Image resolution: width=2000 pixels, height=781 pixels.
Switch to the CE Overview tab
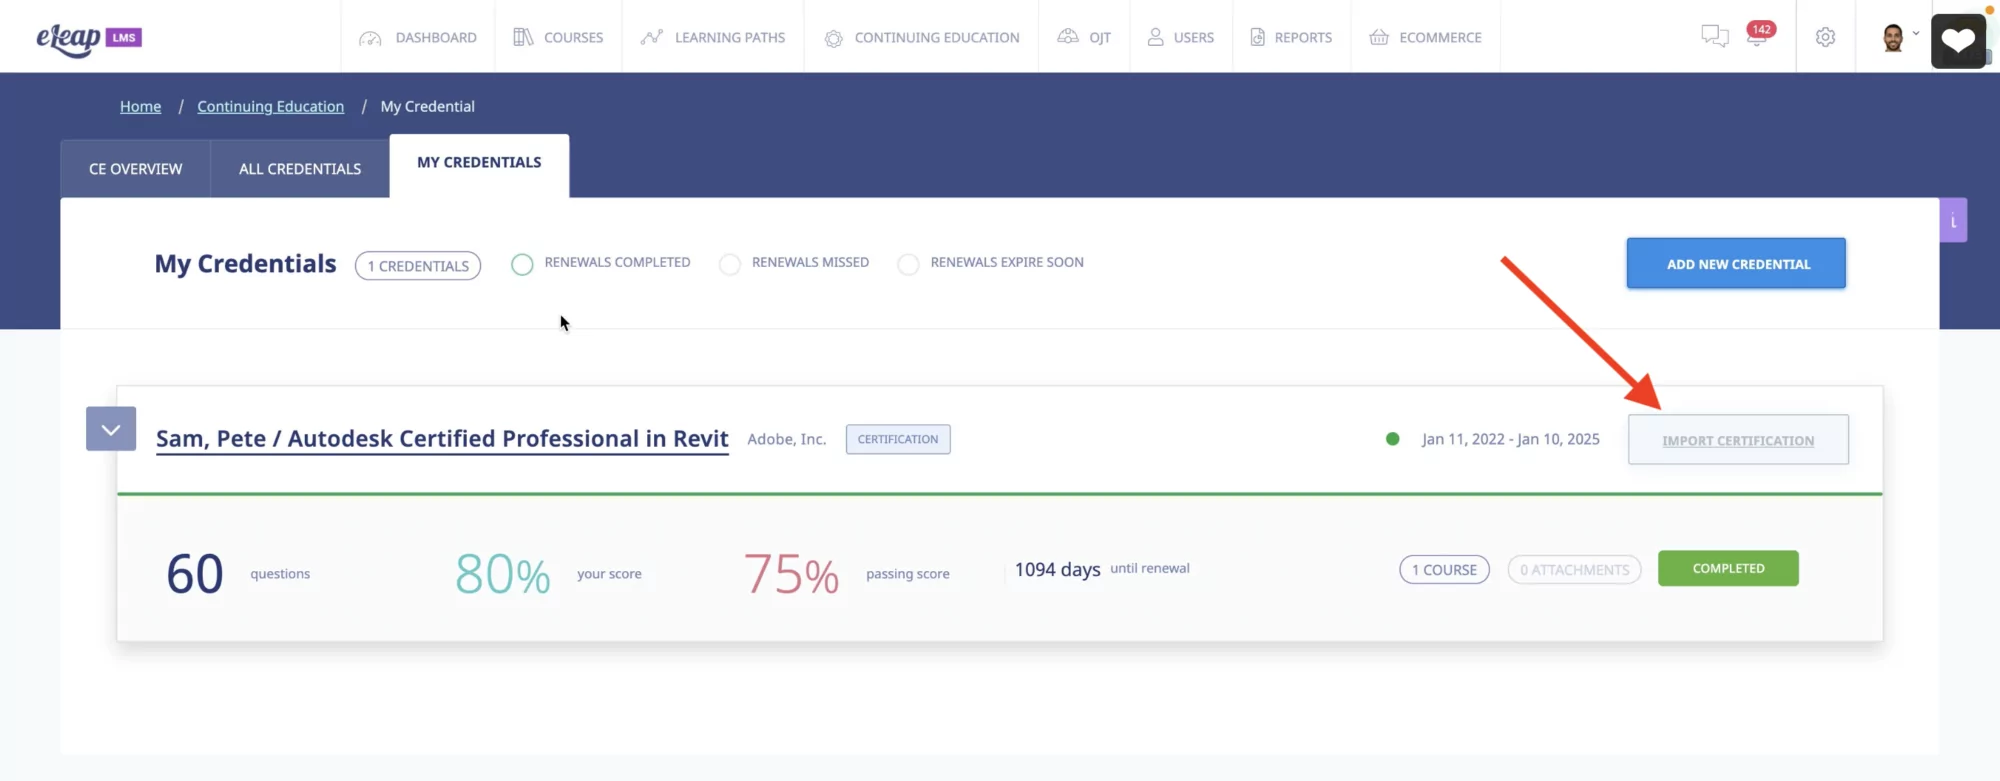[136, 169]
